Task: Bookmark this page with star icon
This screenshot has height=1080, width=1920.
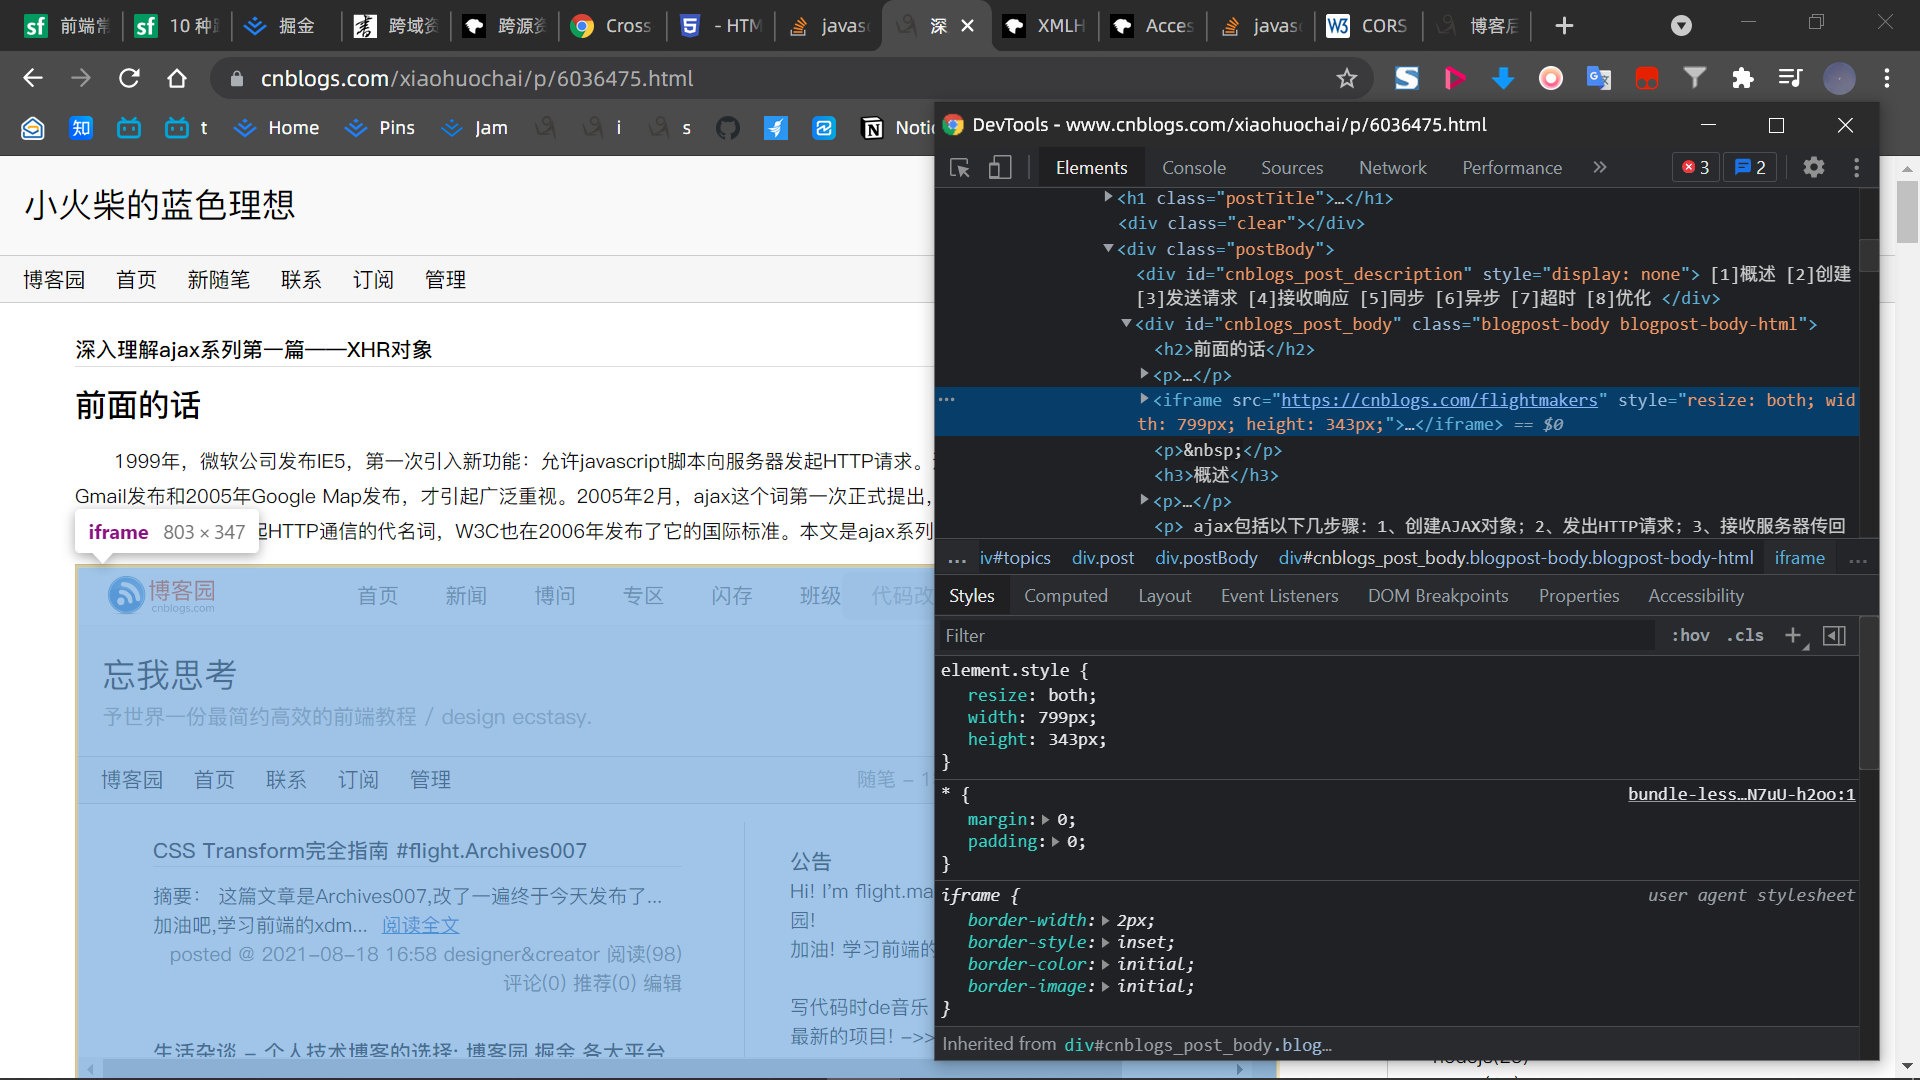Action: tap(1347, 78)
